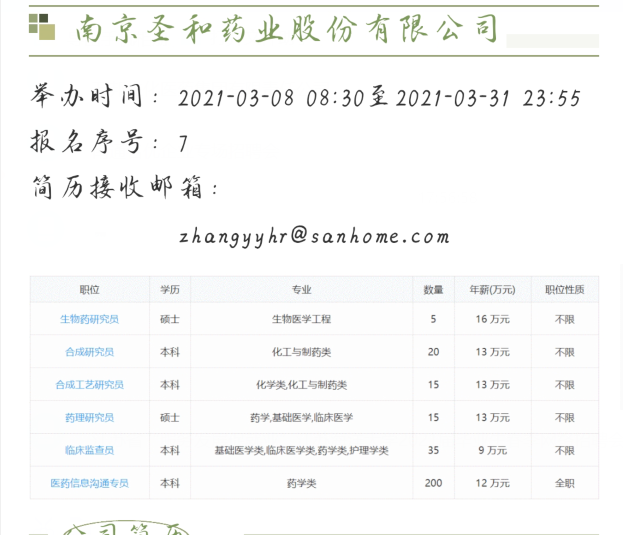Click the email zhangyyhr@sanhome.com

coord(314,236)
